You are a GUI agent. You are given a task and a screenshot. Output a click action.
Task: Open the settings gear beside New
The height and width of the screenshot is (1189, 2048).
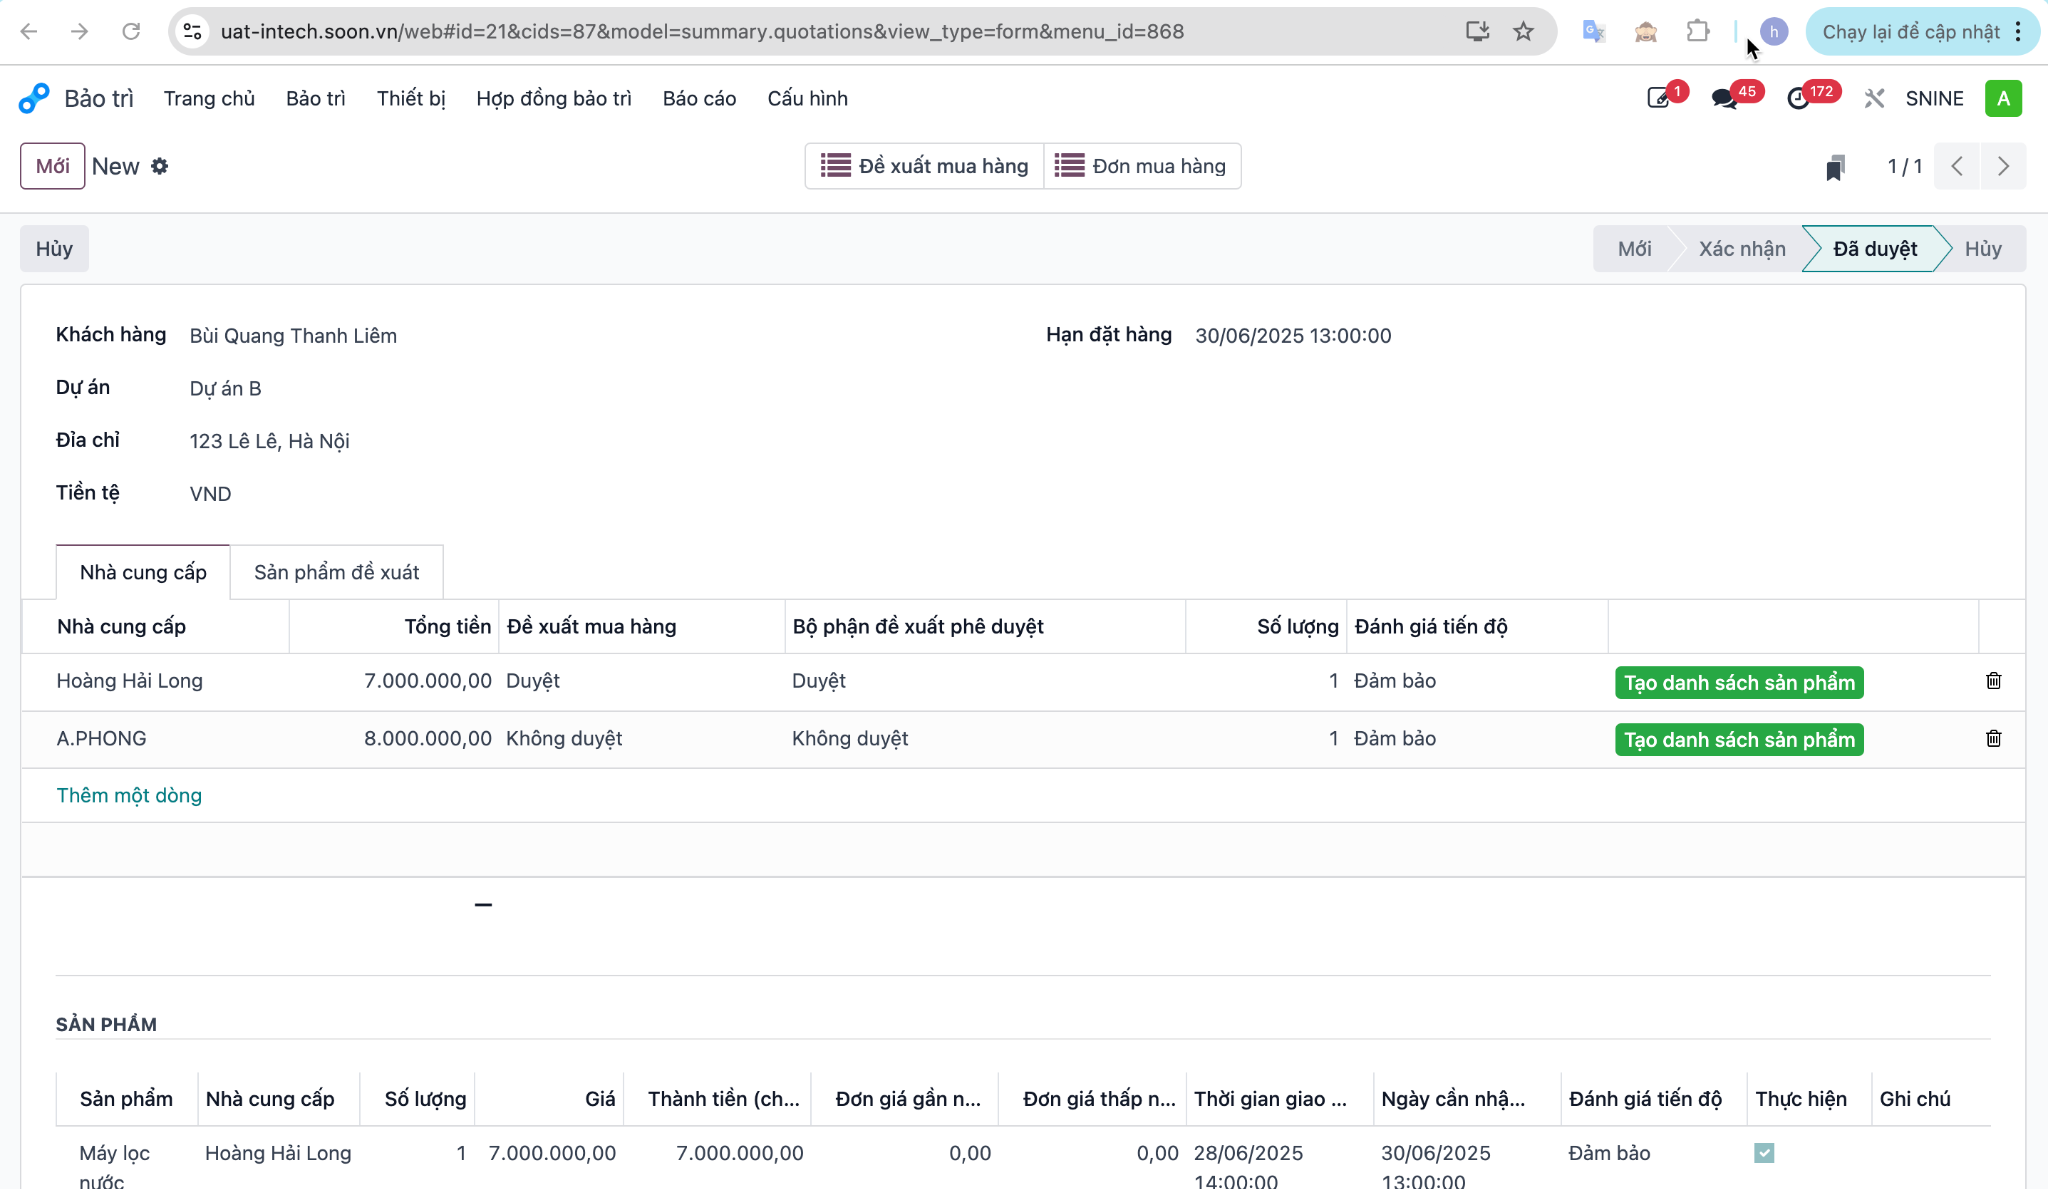(160, 166)
